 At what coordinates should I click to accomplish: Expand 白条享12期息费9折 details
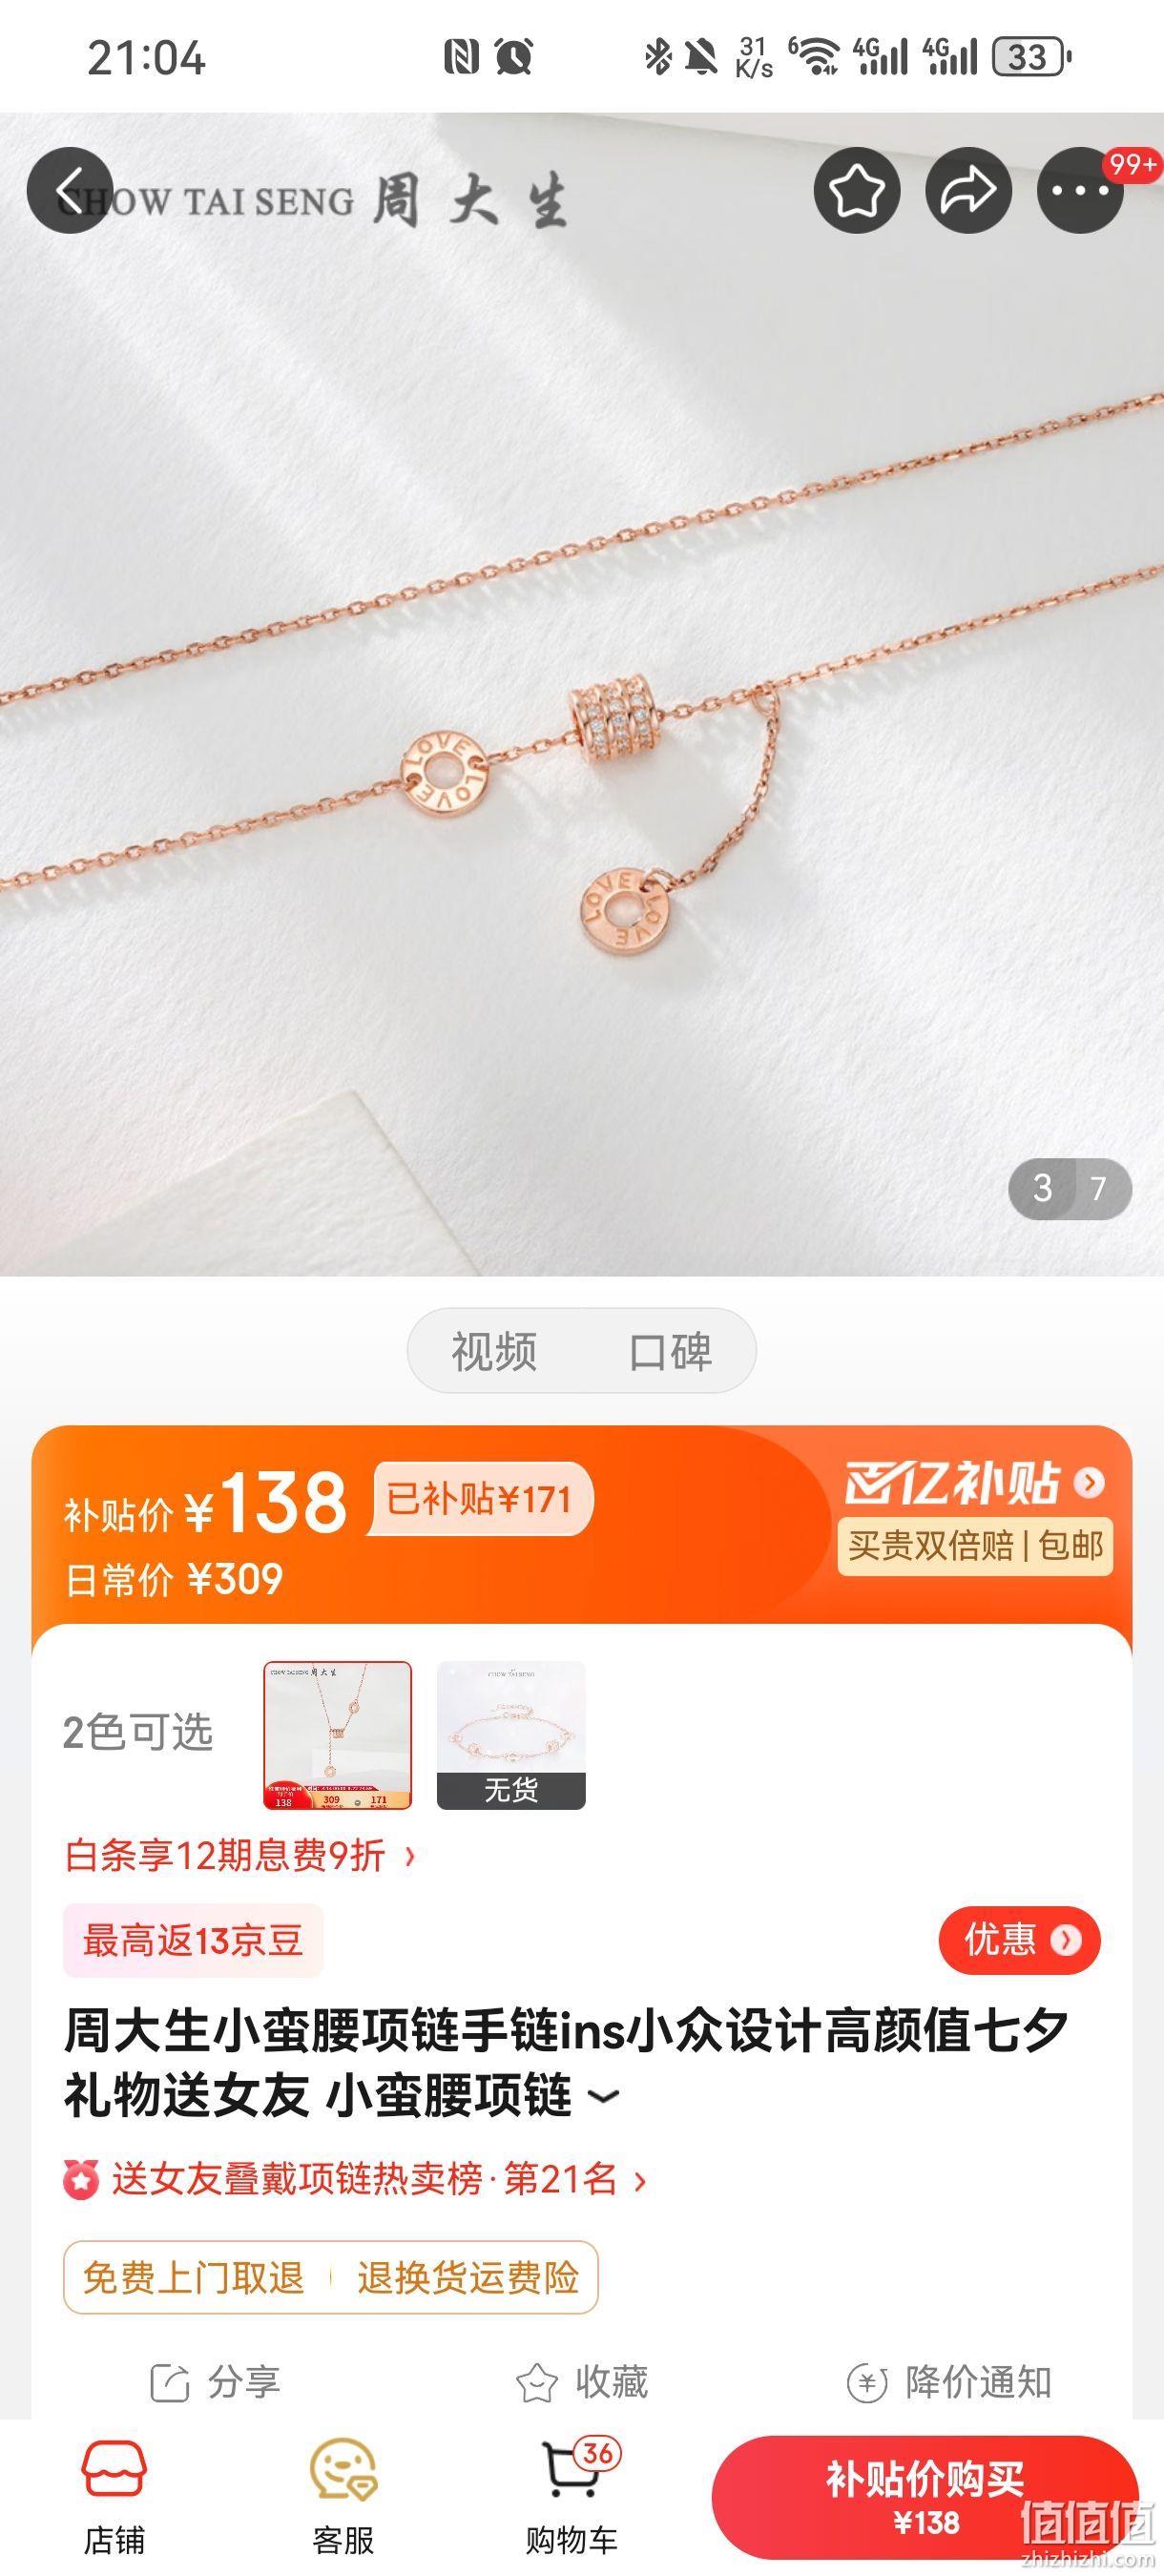click(241, 1856)
